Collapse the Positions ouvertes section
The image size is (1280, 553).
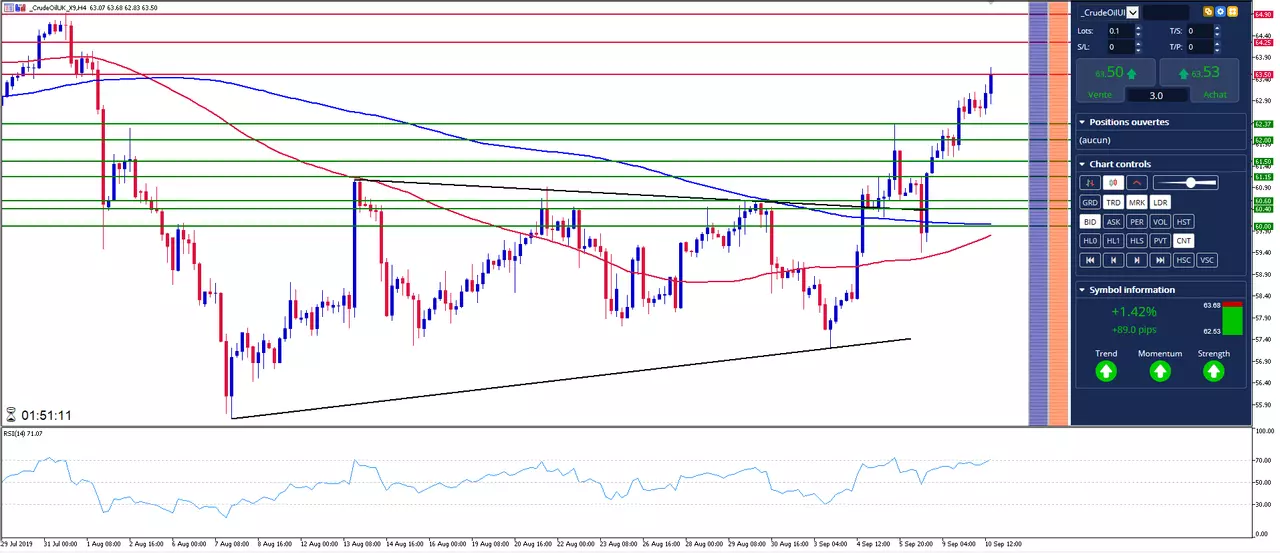(1082, 122)
